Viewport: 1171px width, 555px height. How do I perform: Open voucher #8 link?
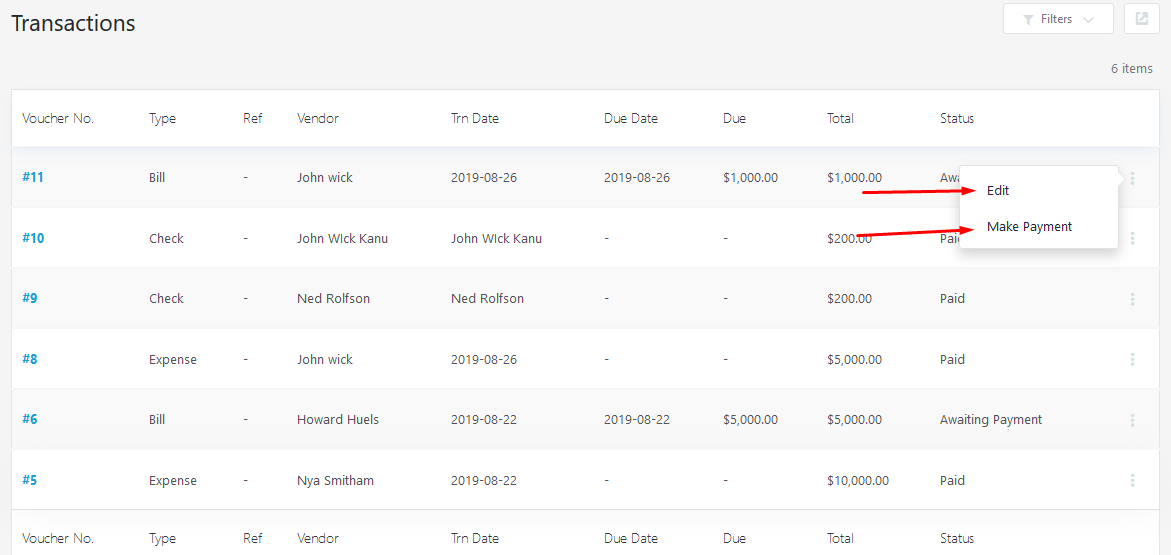30,359
